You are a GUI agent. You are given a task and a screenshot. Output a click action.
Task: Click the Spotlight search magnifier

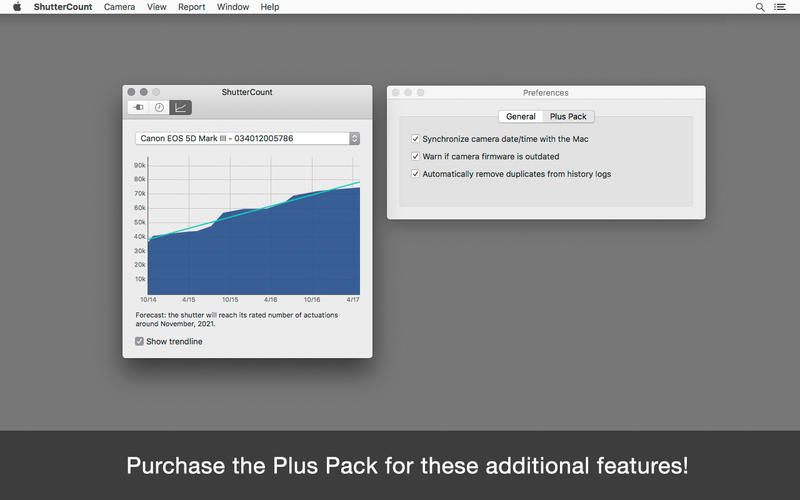tap(760, 7)
